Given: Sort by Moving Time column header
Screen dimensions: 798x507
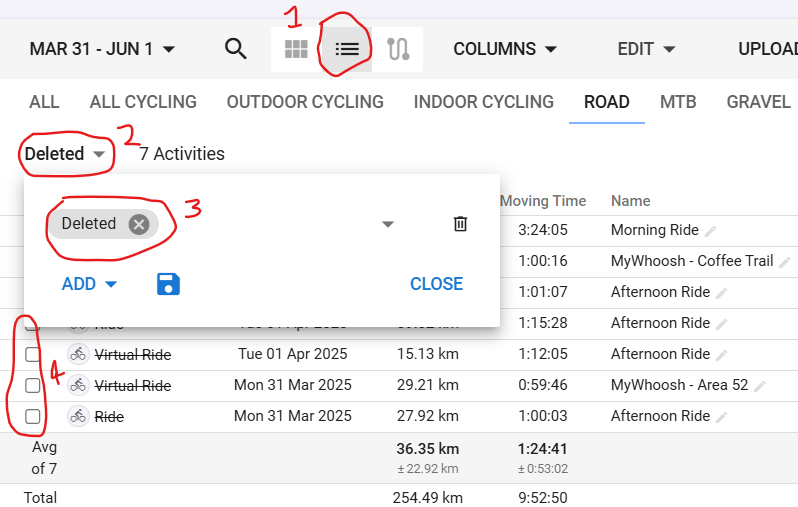Looking at the screenshot, I should coord(543,201).
